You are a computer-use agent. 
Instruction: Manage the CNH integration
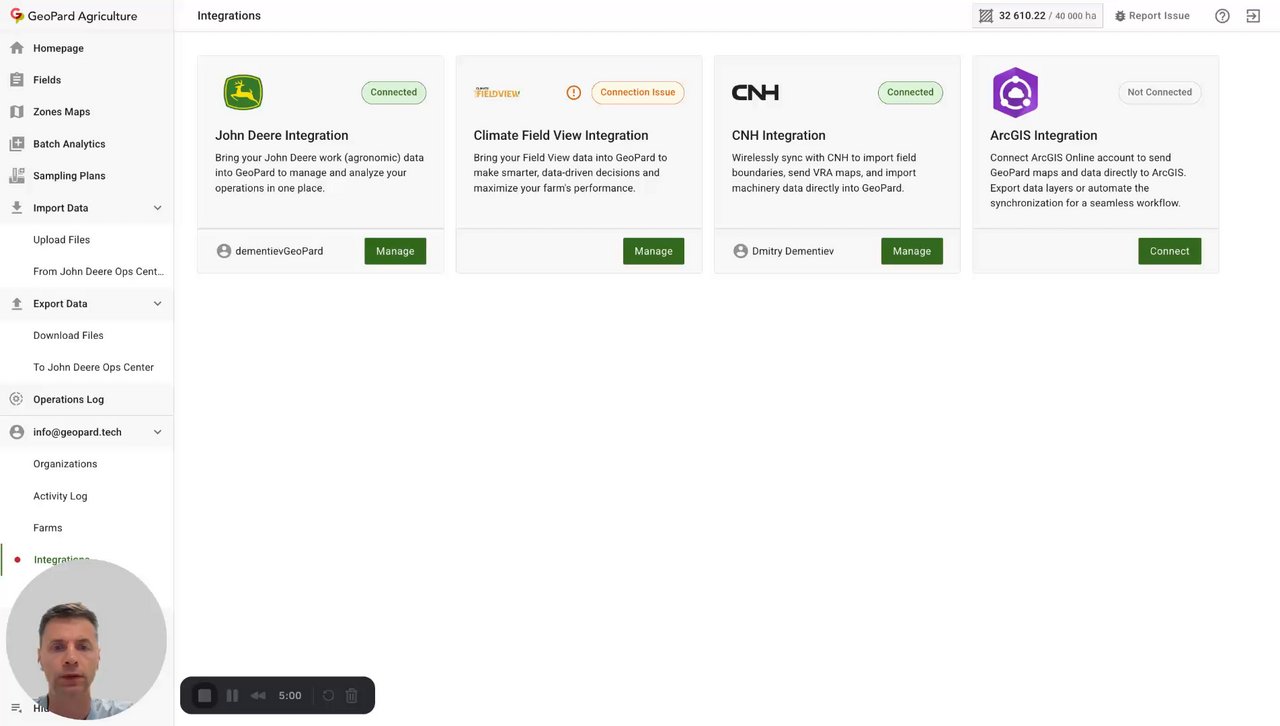pyautogui.click(x=911, y=251)
